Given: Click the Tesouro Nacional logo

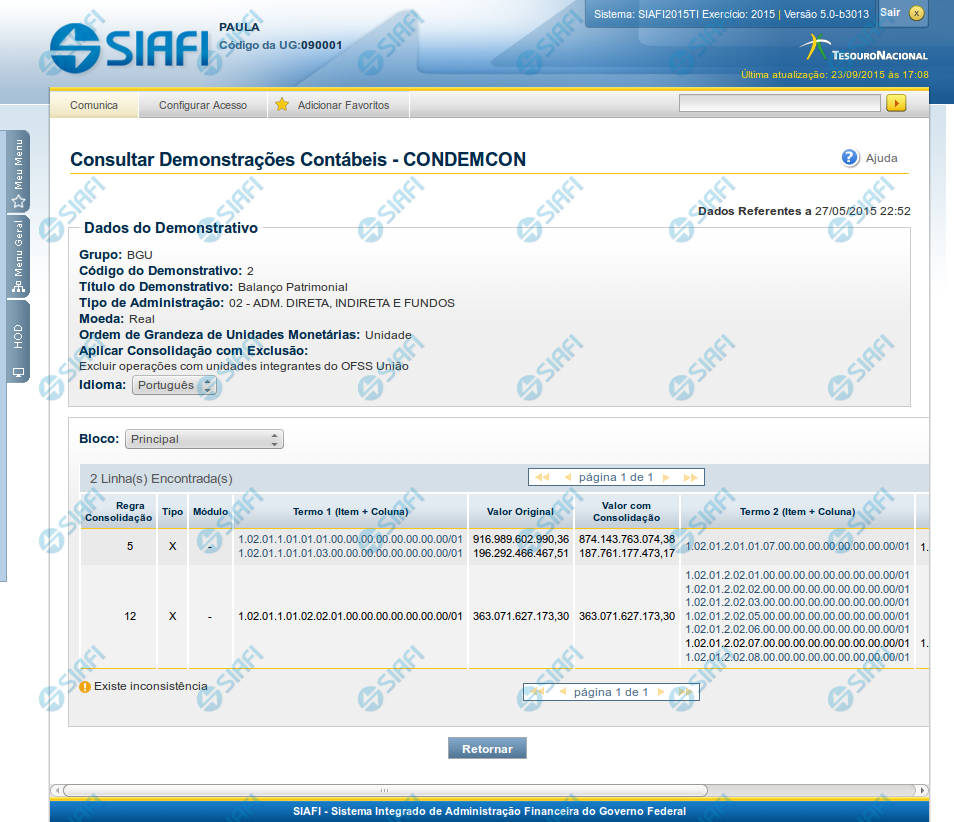Looking at the screenshot, I should tap(864, 48).
